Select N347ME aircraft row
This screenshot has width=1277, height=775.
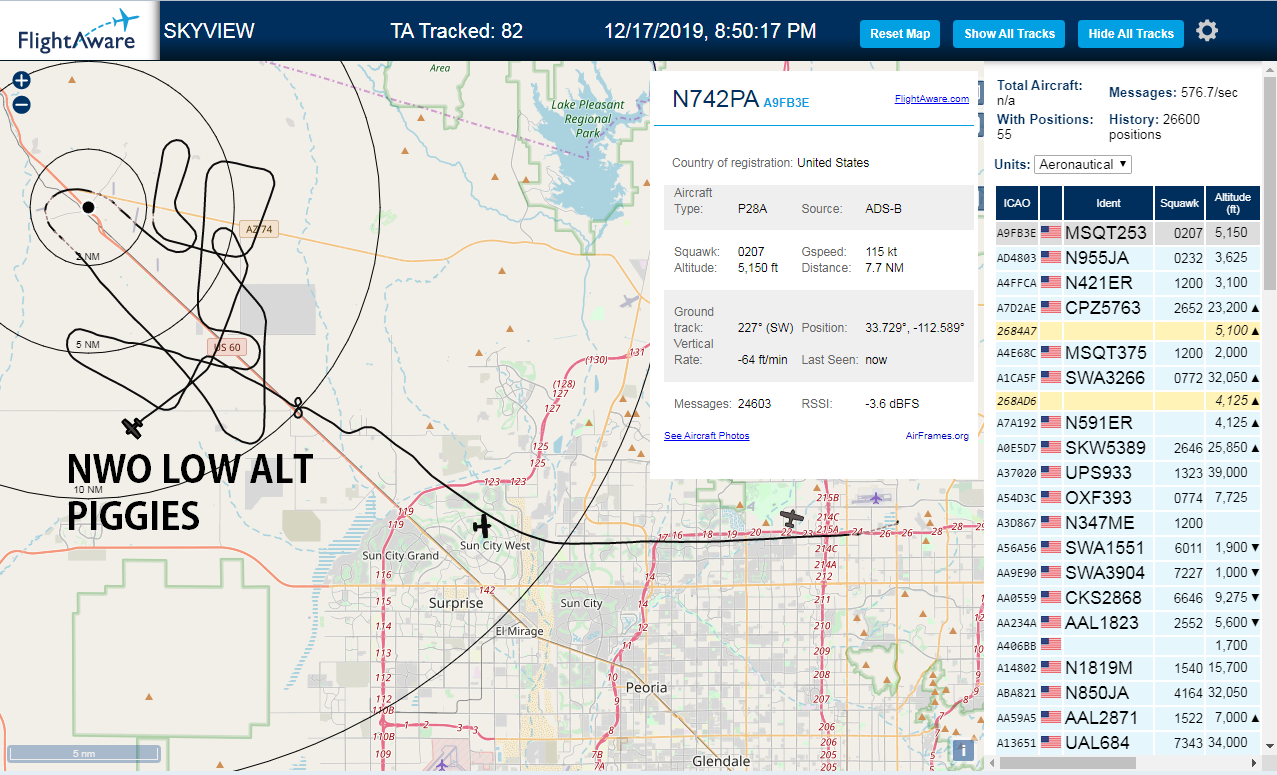coord(1127,523)
